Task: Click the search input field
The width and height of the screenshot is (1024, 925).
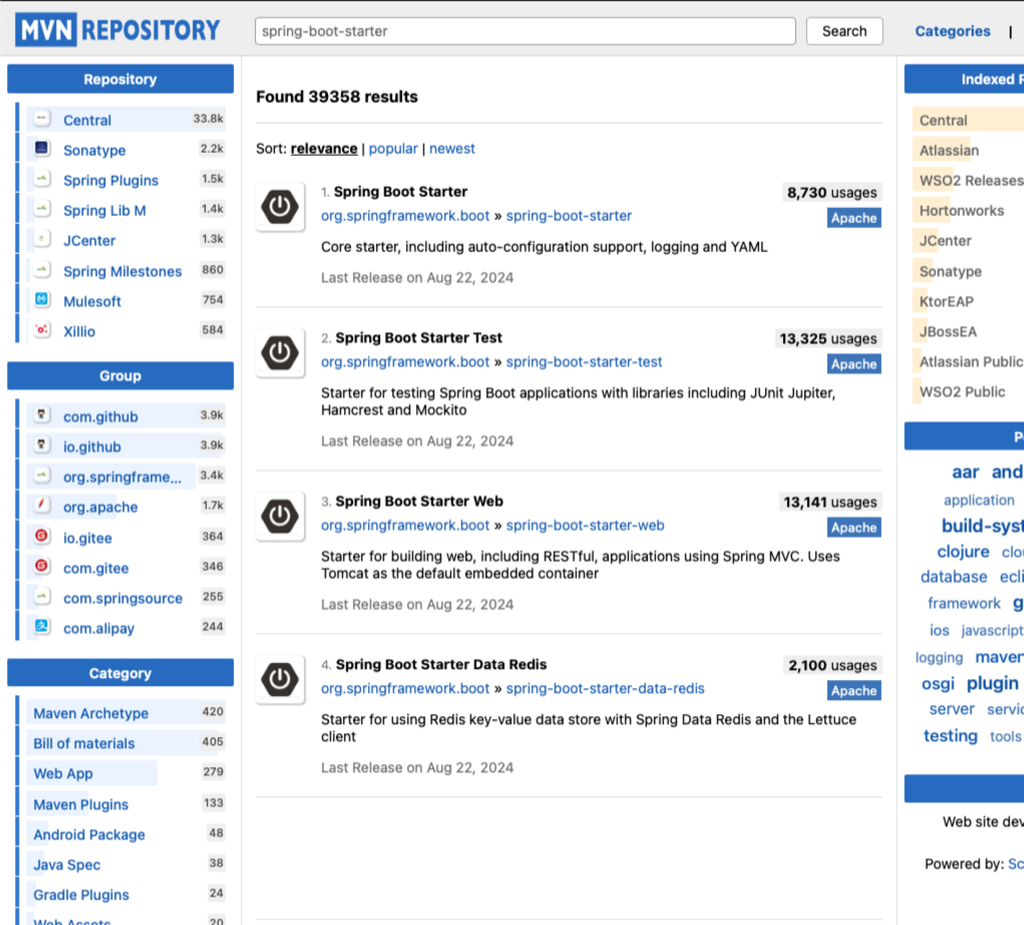Action: pyautogui.click(x=525, y=31)
